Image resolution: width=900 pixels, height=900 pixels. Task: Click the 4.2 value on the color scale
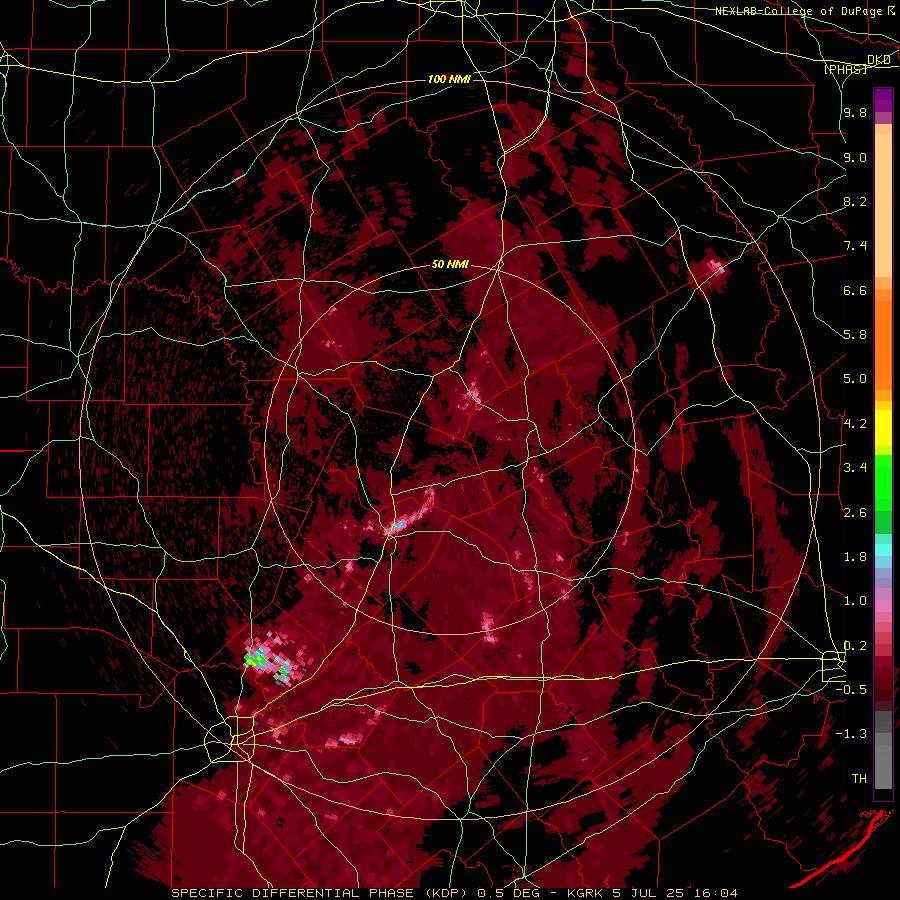click(x=855, y=424)
